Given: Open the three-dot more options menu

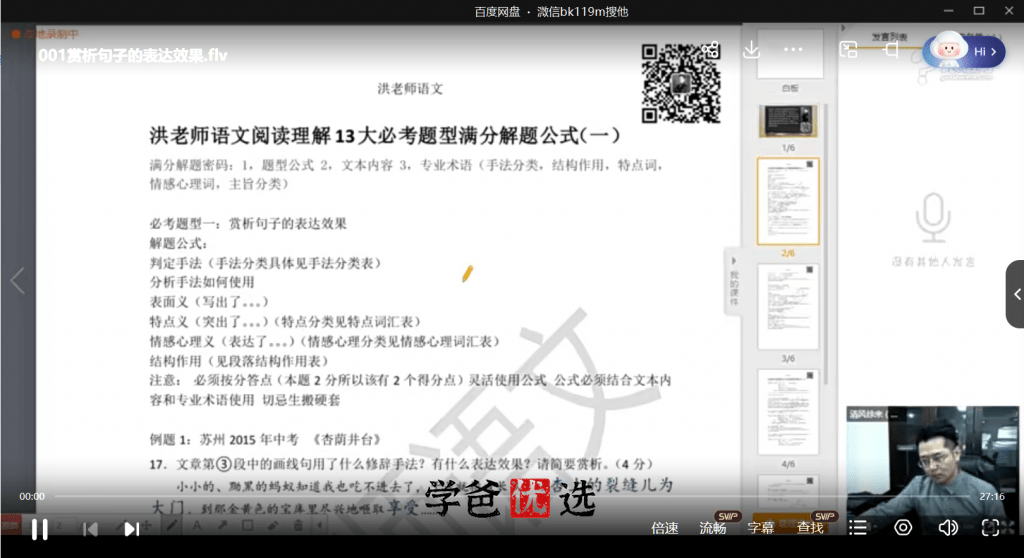Looking at the screenshot, I should click(793, 50).
